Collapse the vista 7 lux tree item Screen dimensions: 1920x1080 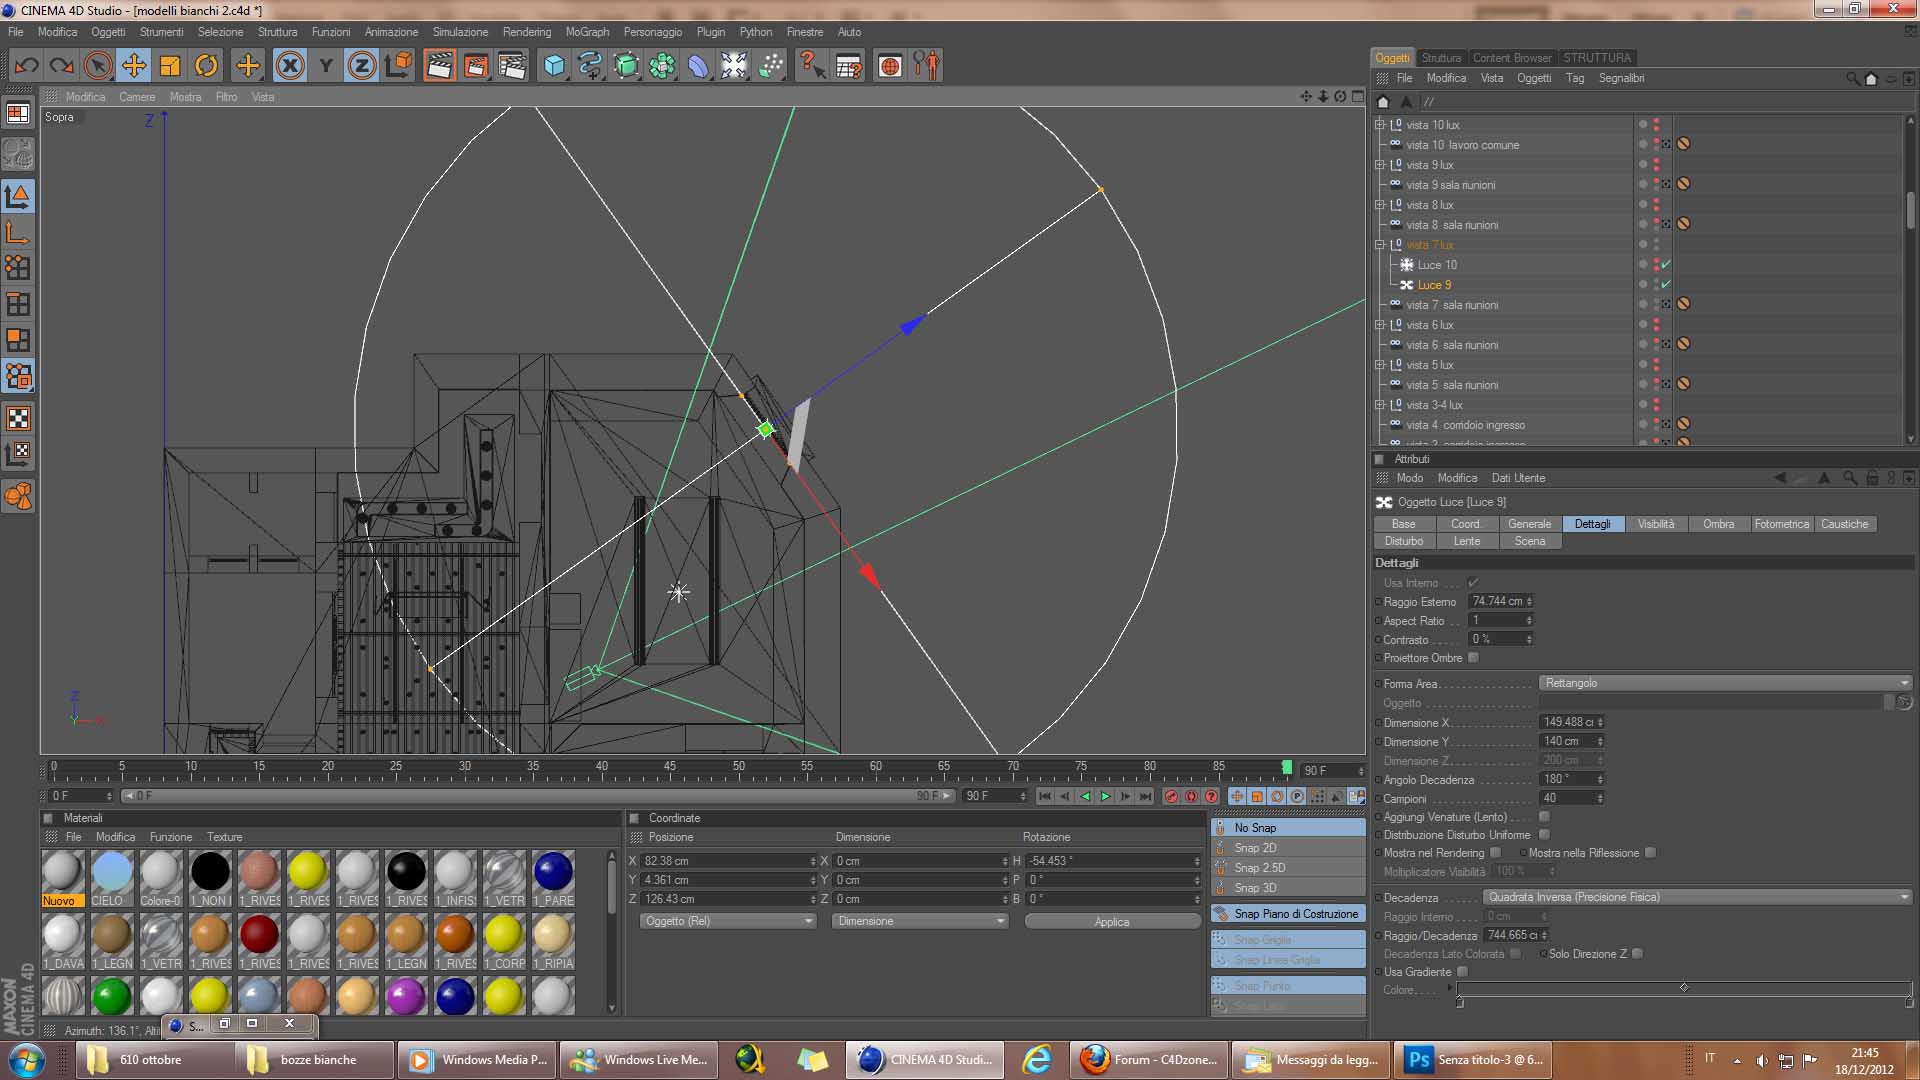coord(1380,245)
